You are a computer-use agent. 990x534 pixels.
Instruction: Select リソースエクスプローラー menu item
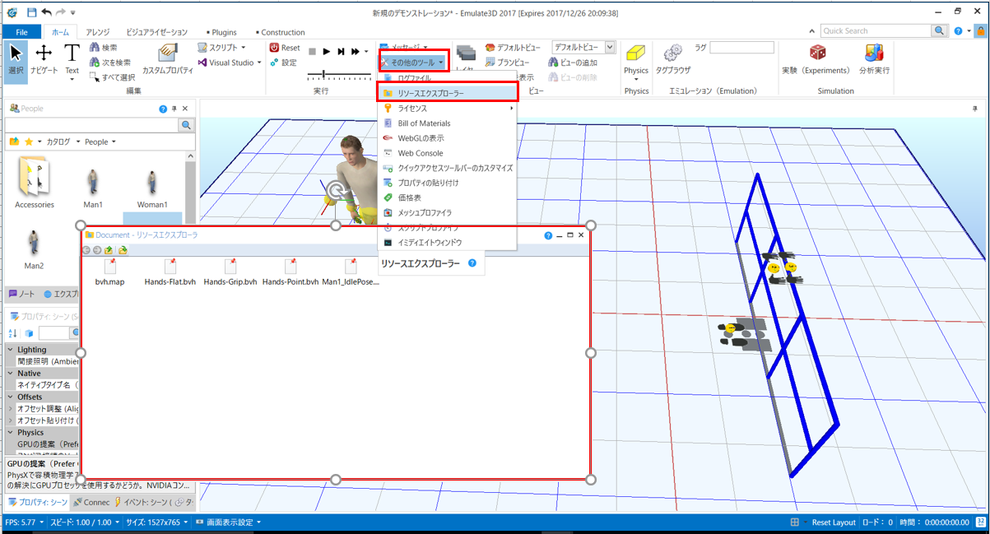click(448, 93)
